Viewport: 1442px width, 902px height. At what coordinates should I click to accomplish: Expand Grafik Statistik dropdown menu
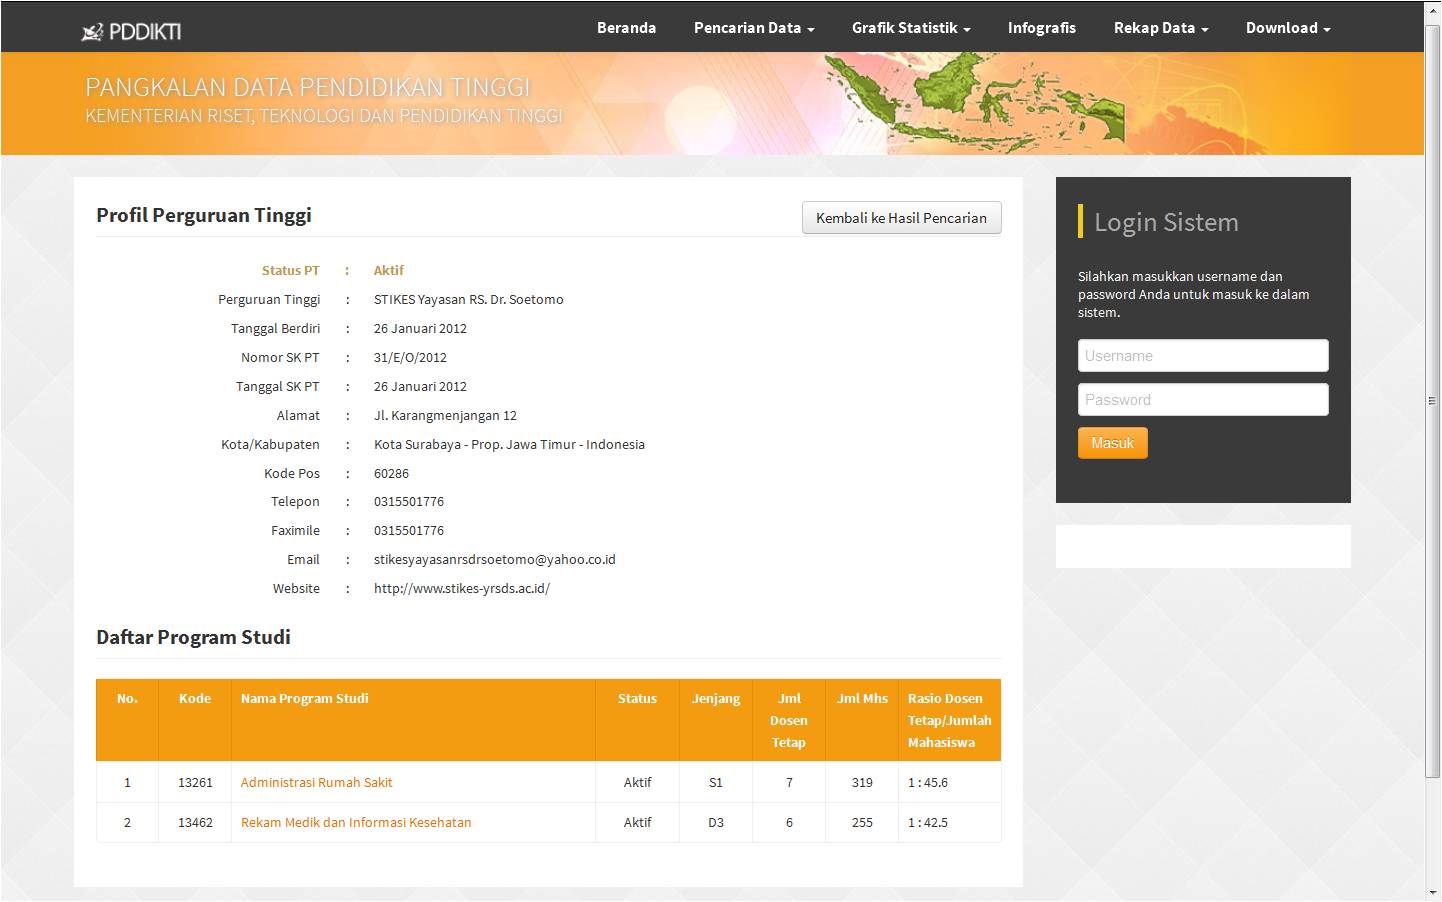tap(911, 28)
